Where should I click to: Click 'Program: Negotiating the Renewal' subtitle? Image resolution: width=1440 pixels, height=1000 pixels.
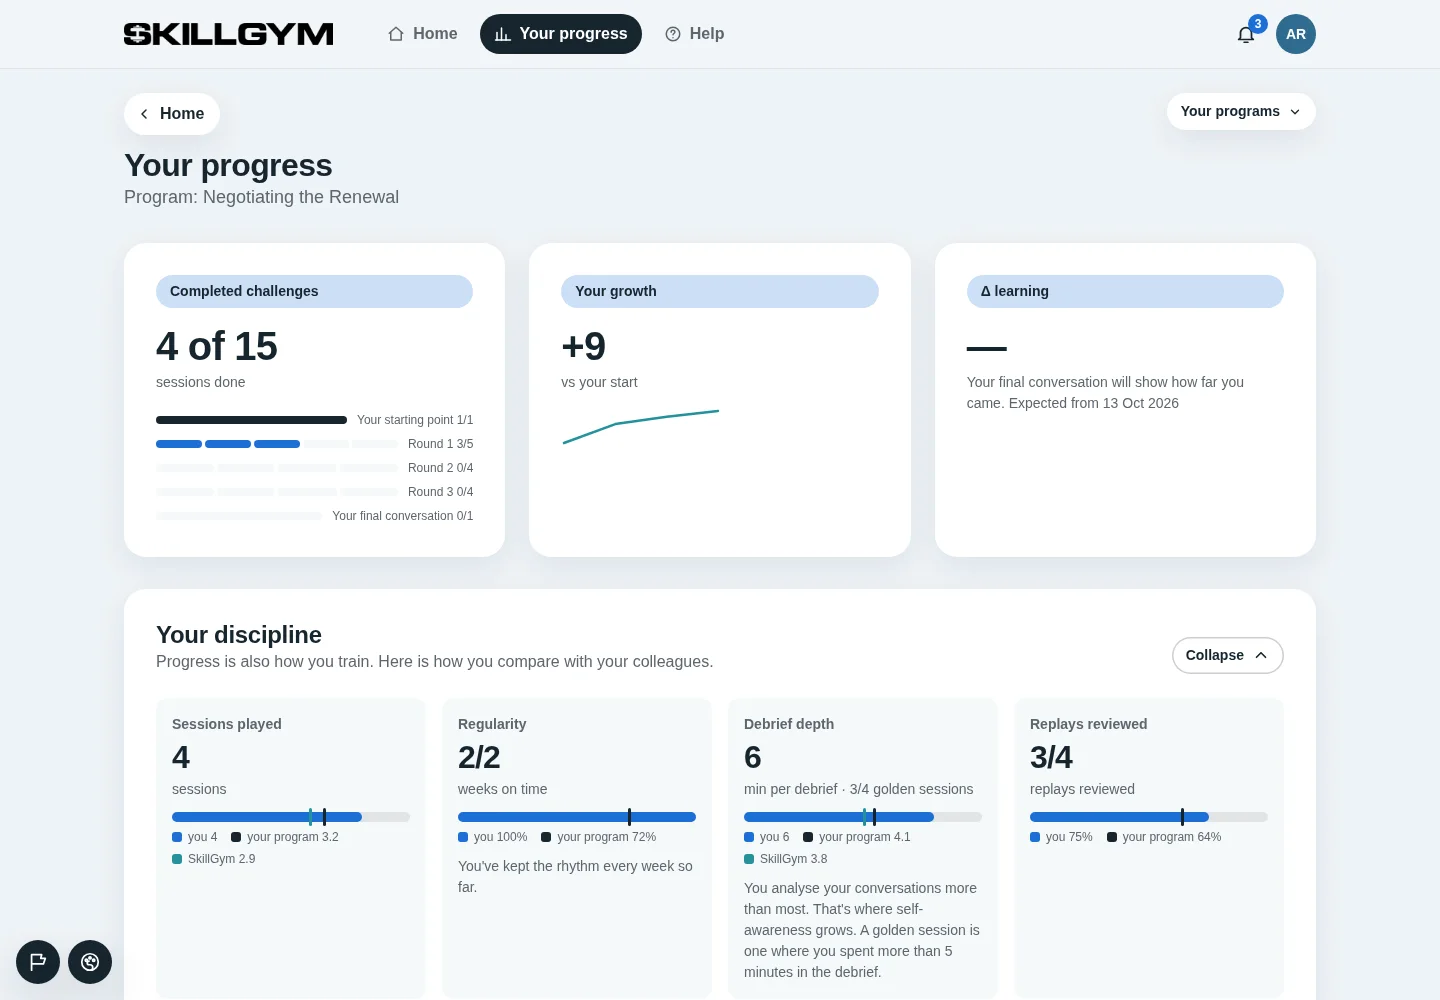click(x=261, y=197)
